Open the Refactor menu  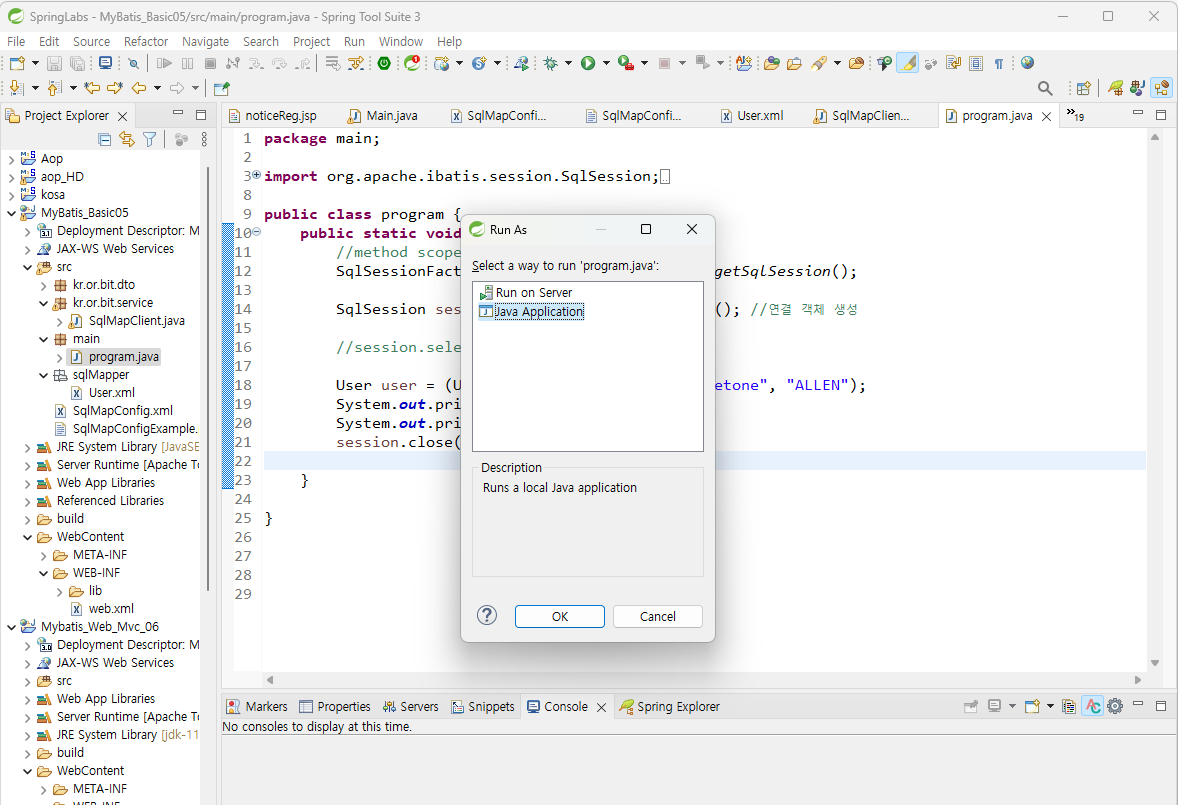(x=146, y=41)
